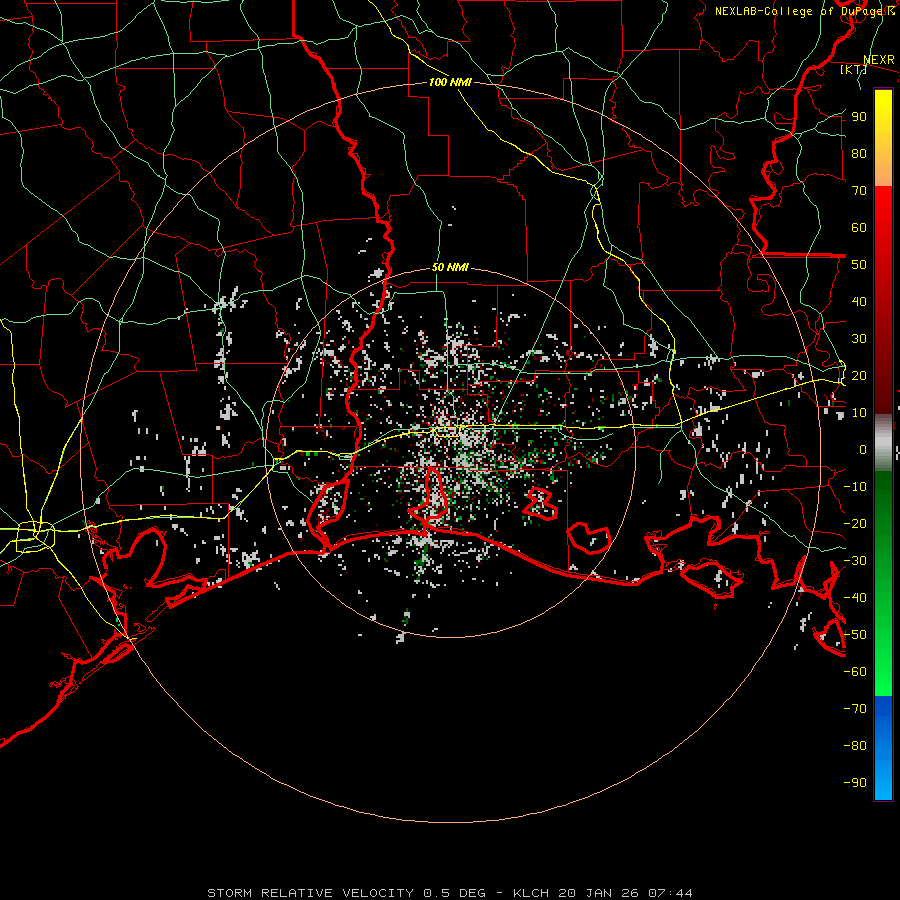This screenshot has height=900, width=900.
Task: Click the "50" value on the velocity scale
Action: tap(859, 265)
